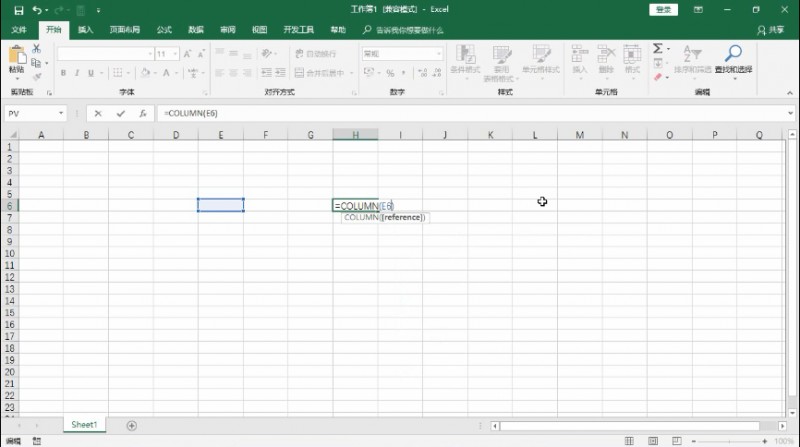This screenshot has width=800, height=447.
Task: Open Insert Function fx dialog
Action: tap(143, 113)
